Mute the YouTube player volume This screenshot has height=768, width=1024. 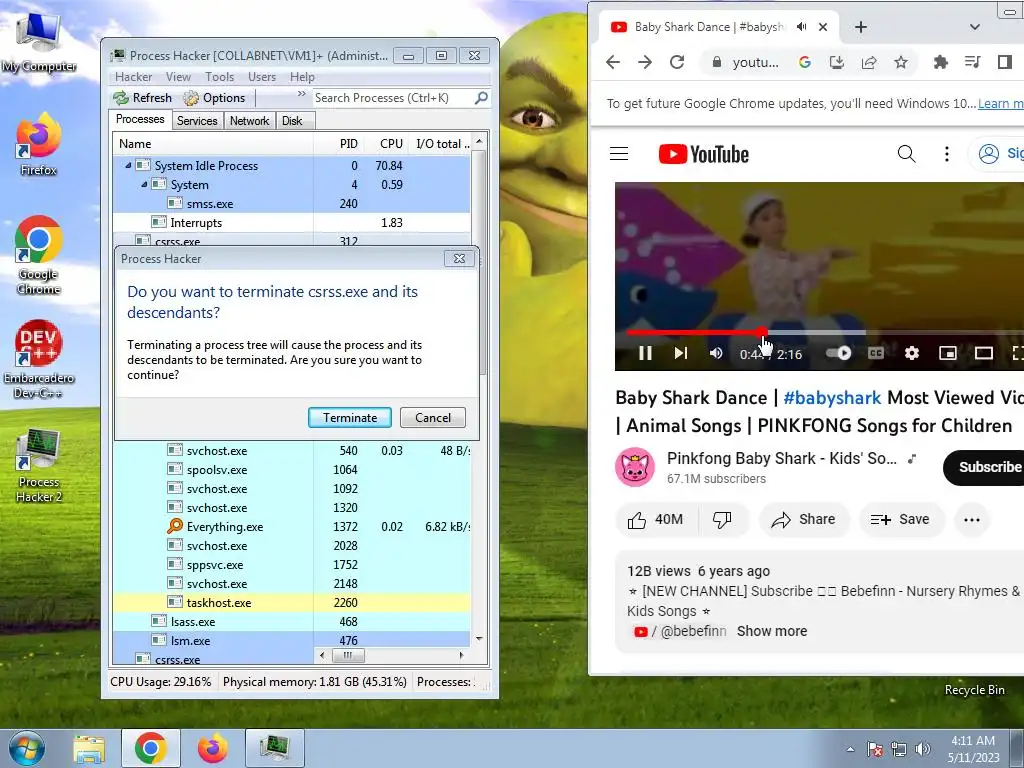pos(716,353)
